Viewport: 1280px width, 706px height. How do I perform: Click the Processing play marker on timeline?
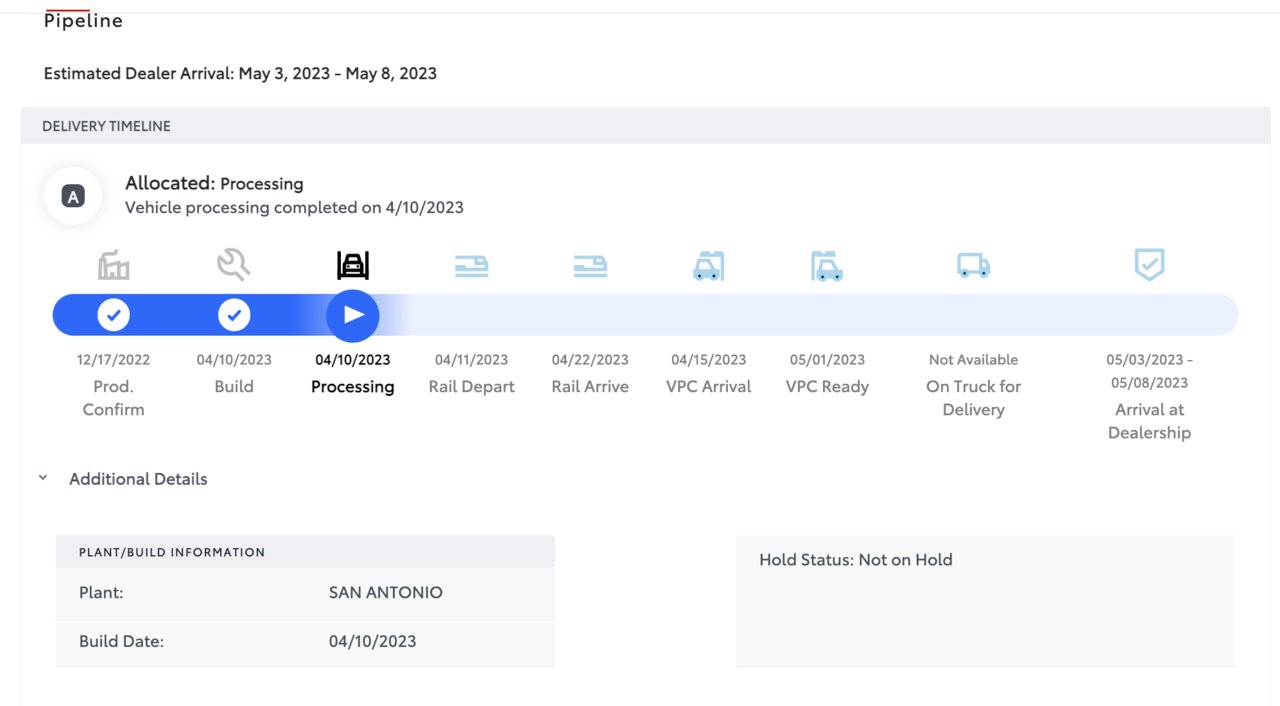click(353, 316)
